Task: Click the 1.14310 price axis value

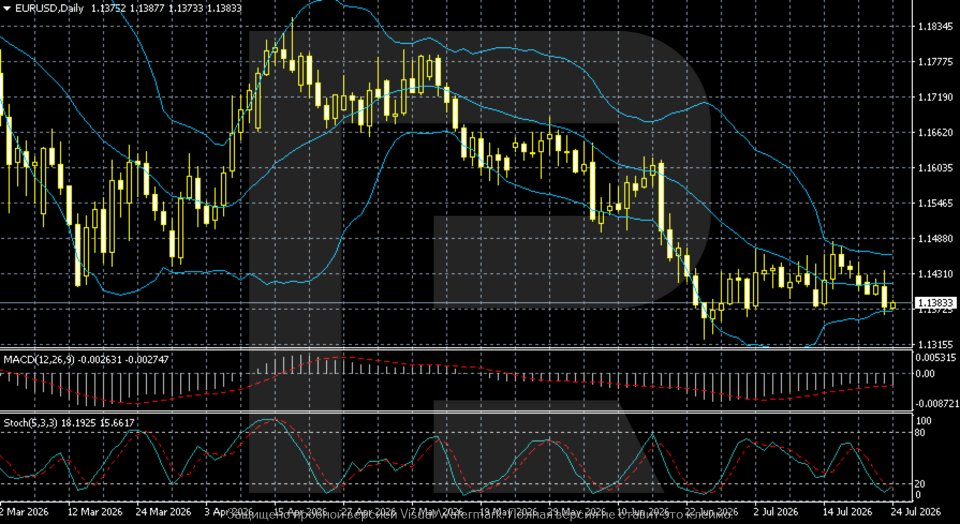Action: click(x=935, y=274)
